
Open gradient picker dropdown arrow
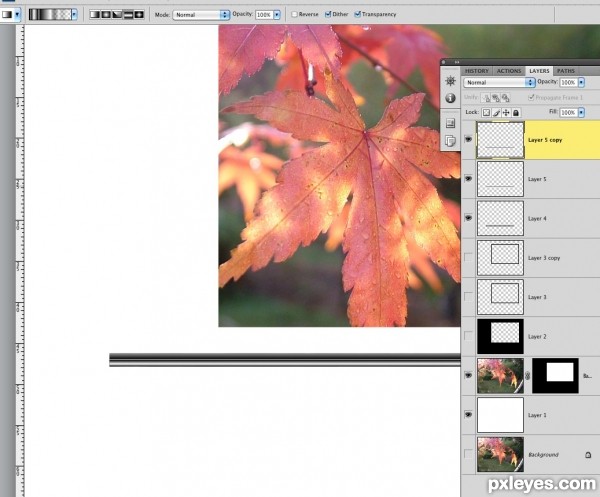(74, 15)
